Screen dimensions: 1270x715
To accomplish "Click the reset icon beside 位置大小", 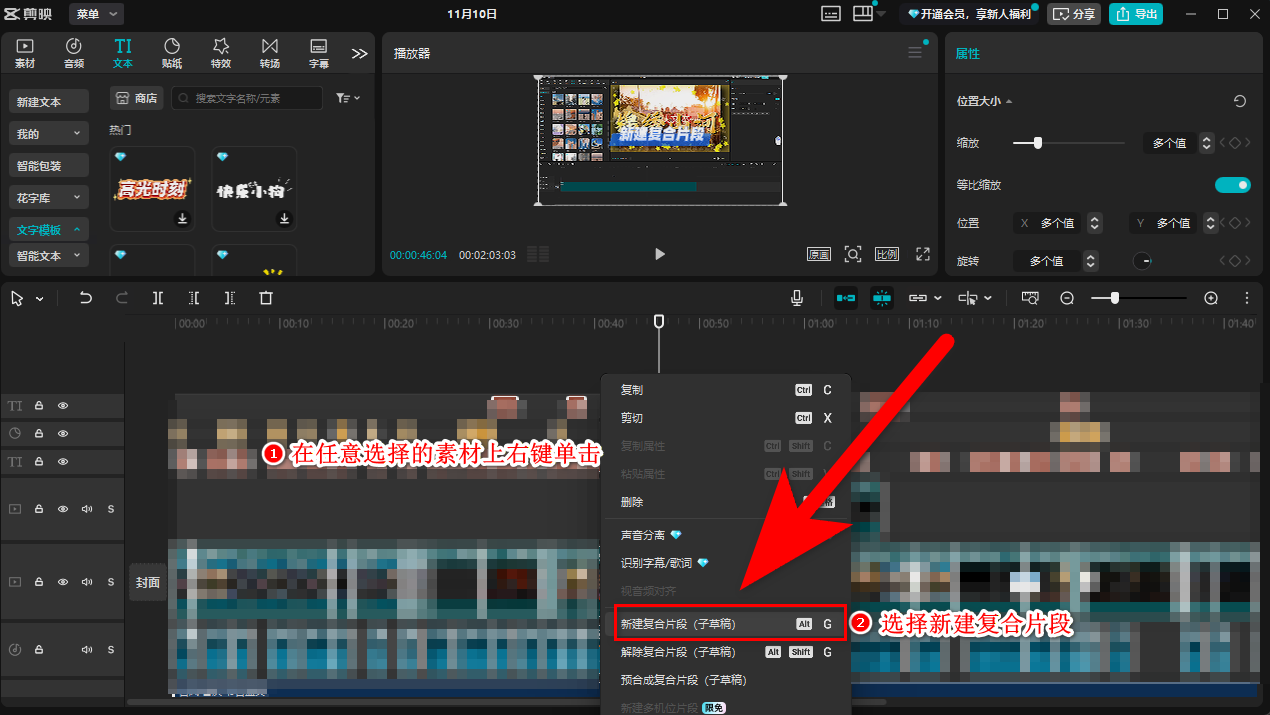I will point(1240,101).
